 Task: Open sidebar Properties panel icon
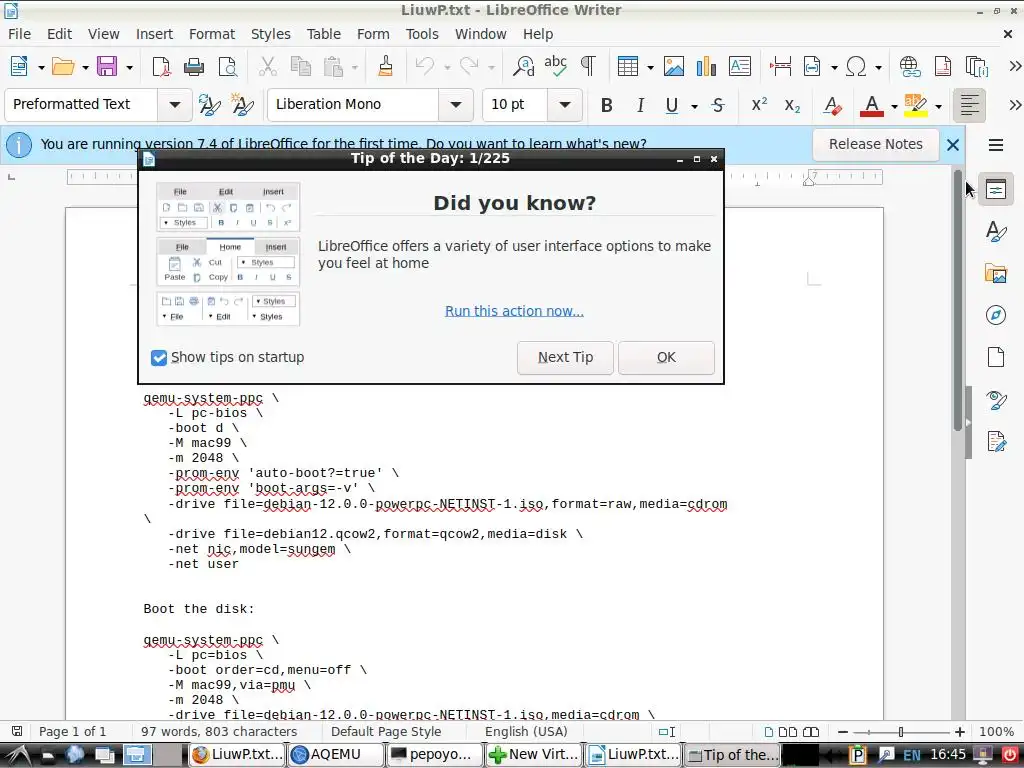click(x=995, y=189)
